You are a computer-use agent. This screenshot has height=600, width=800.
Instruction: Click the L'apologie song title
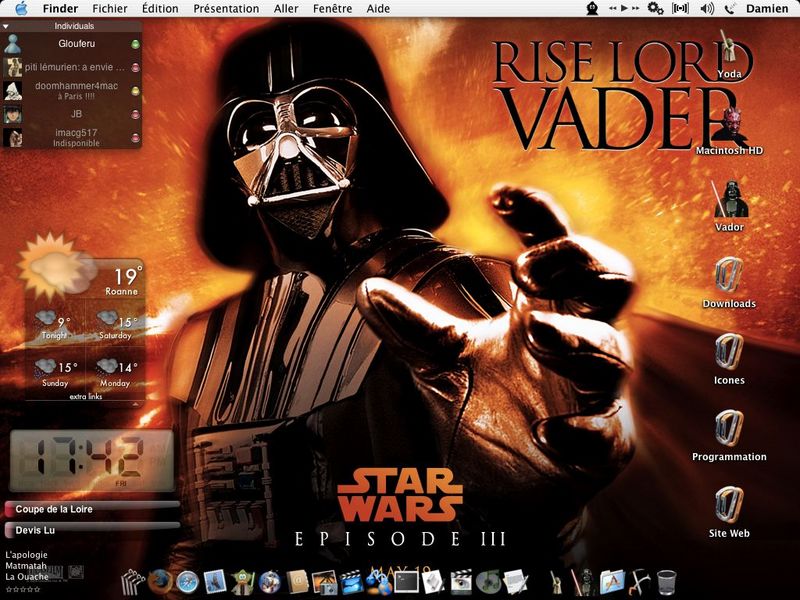[26, 555]
